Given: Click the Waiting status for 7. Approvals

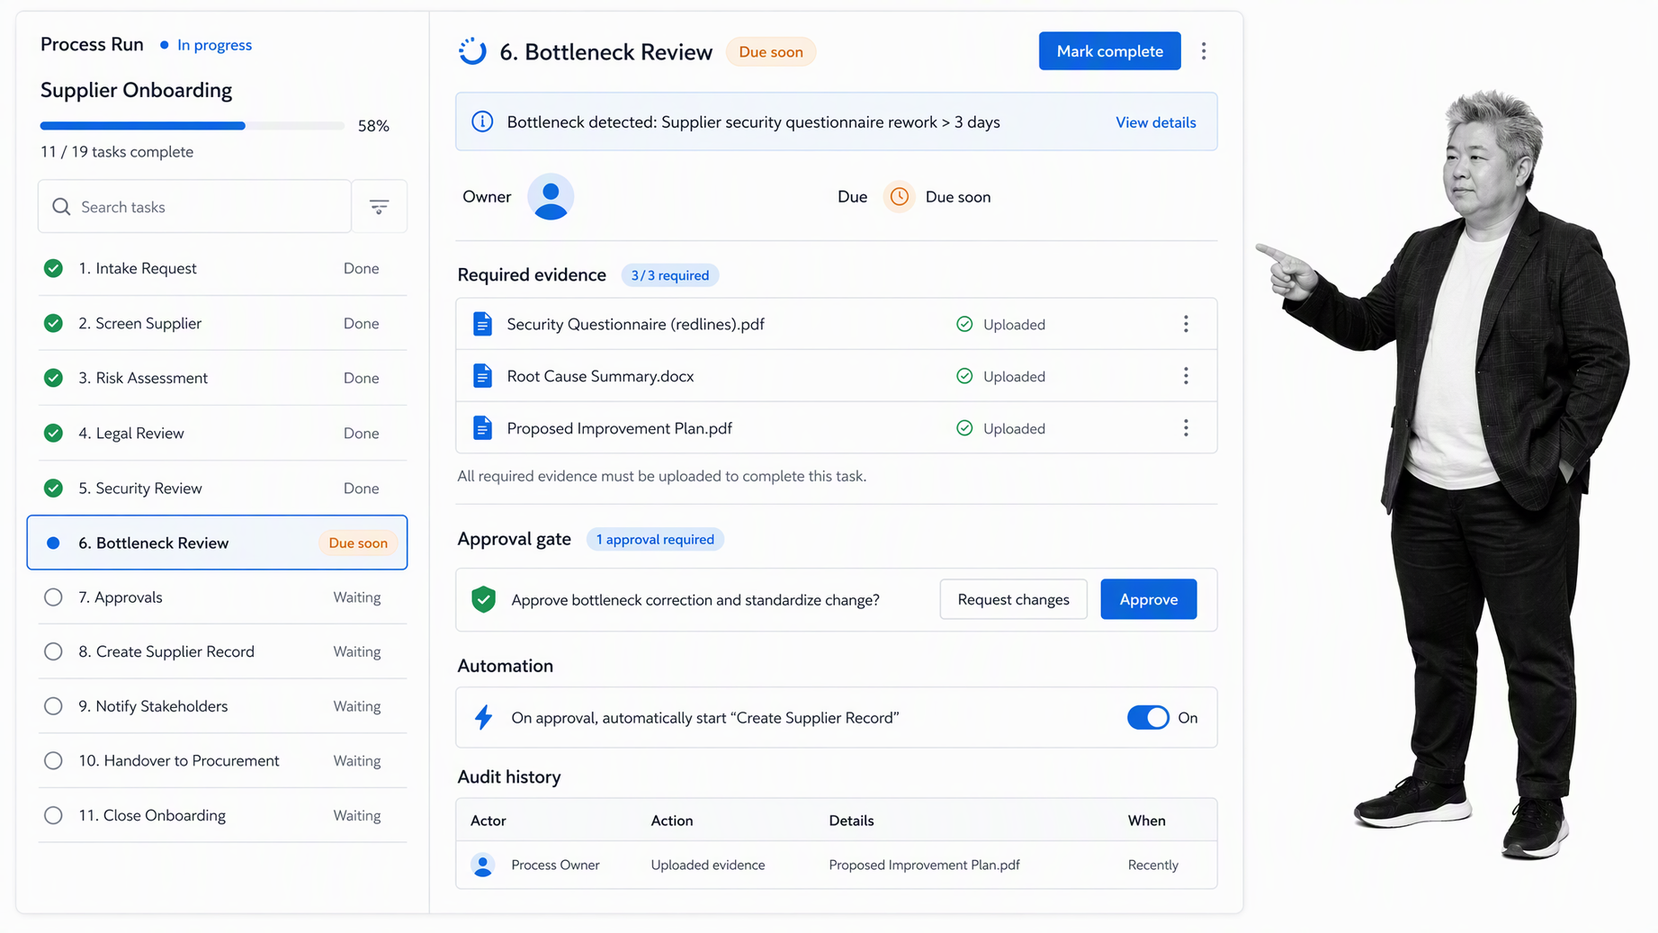Looking at the screenshot, I should coord(357,597).
